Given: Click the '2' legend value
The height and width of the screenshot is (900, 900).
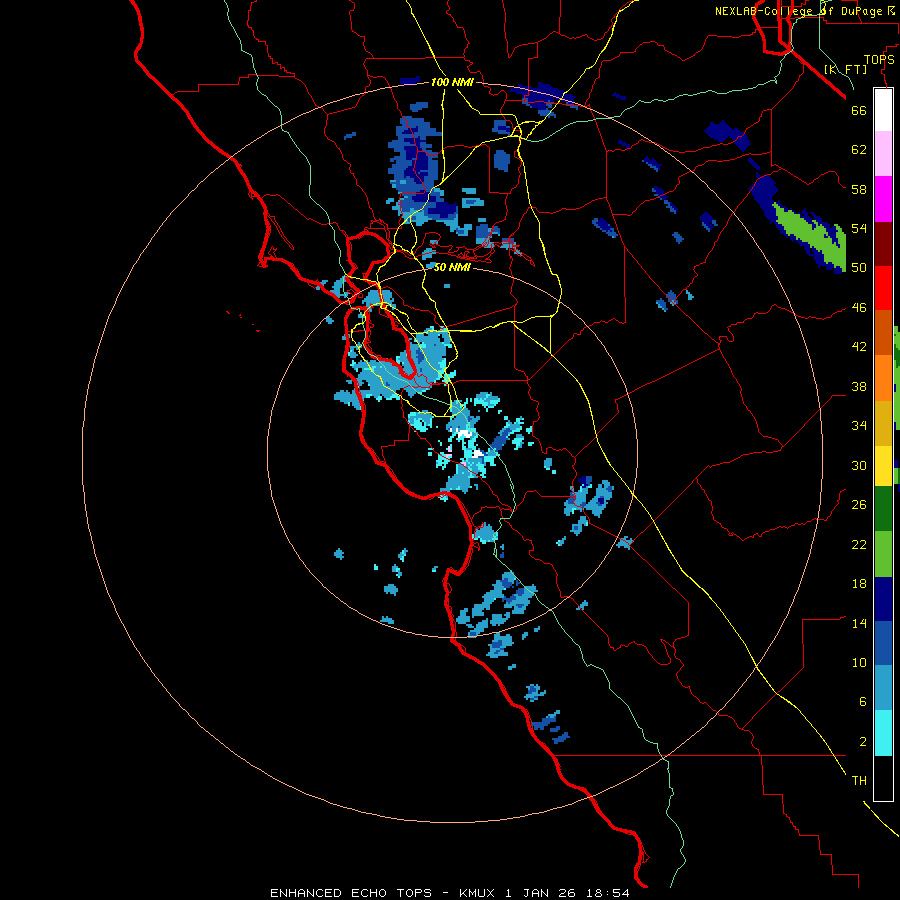Looking at the screenshot, I should (x=863, y=742).
